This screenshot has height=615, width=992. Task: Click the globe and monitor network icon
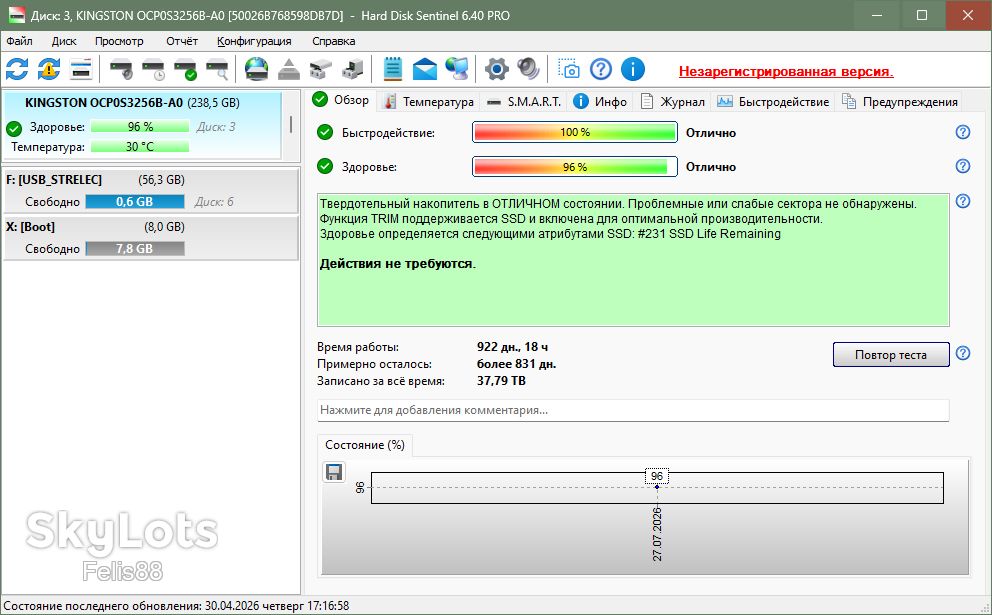[457, 68]
